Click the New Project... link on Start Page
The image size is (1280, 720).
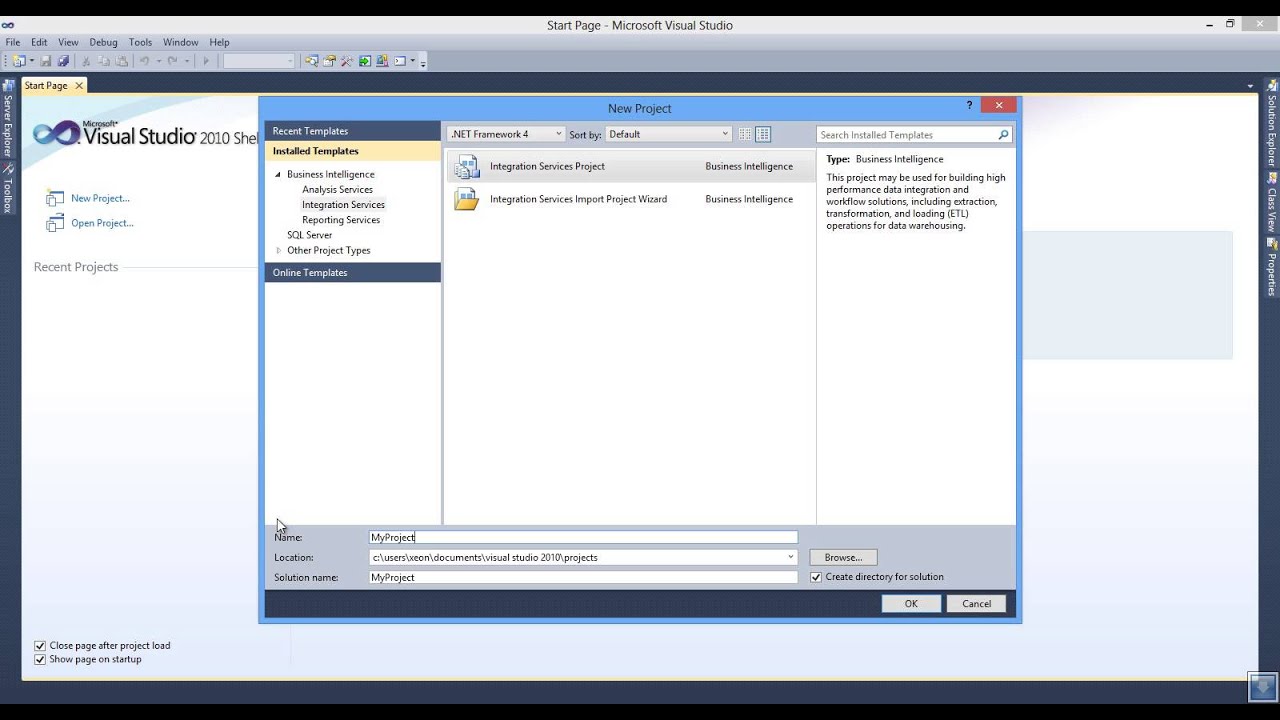click(100, 198)
